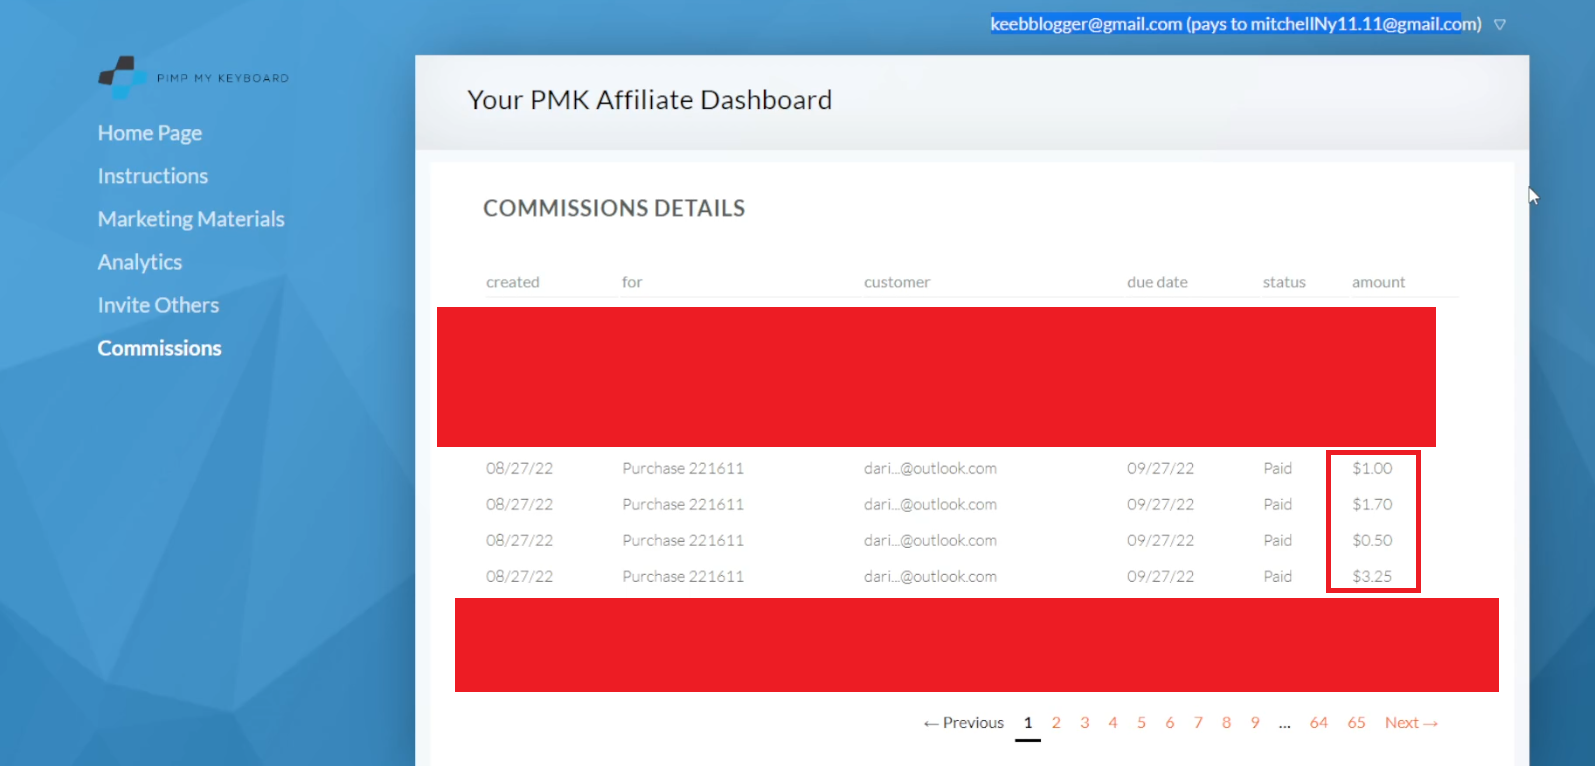Click the 'for' column header
This screenshot has width=1595, height=766.
pos(632,282)
